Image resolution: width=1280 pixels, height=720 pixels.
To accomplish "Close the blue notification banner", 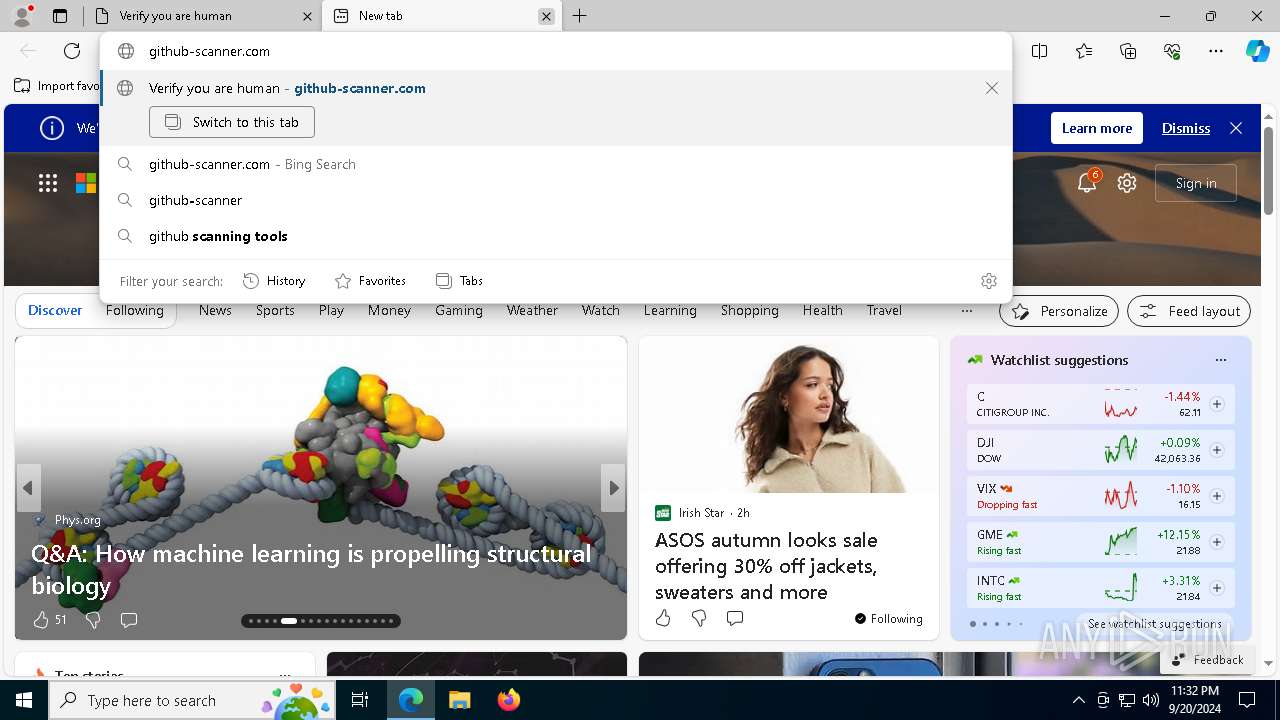I will click(x=1236, y=128).
